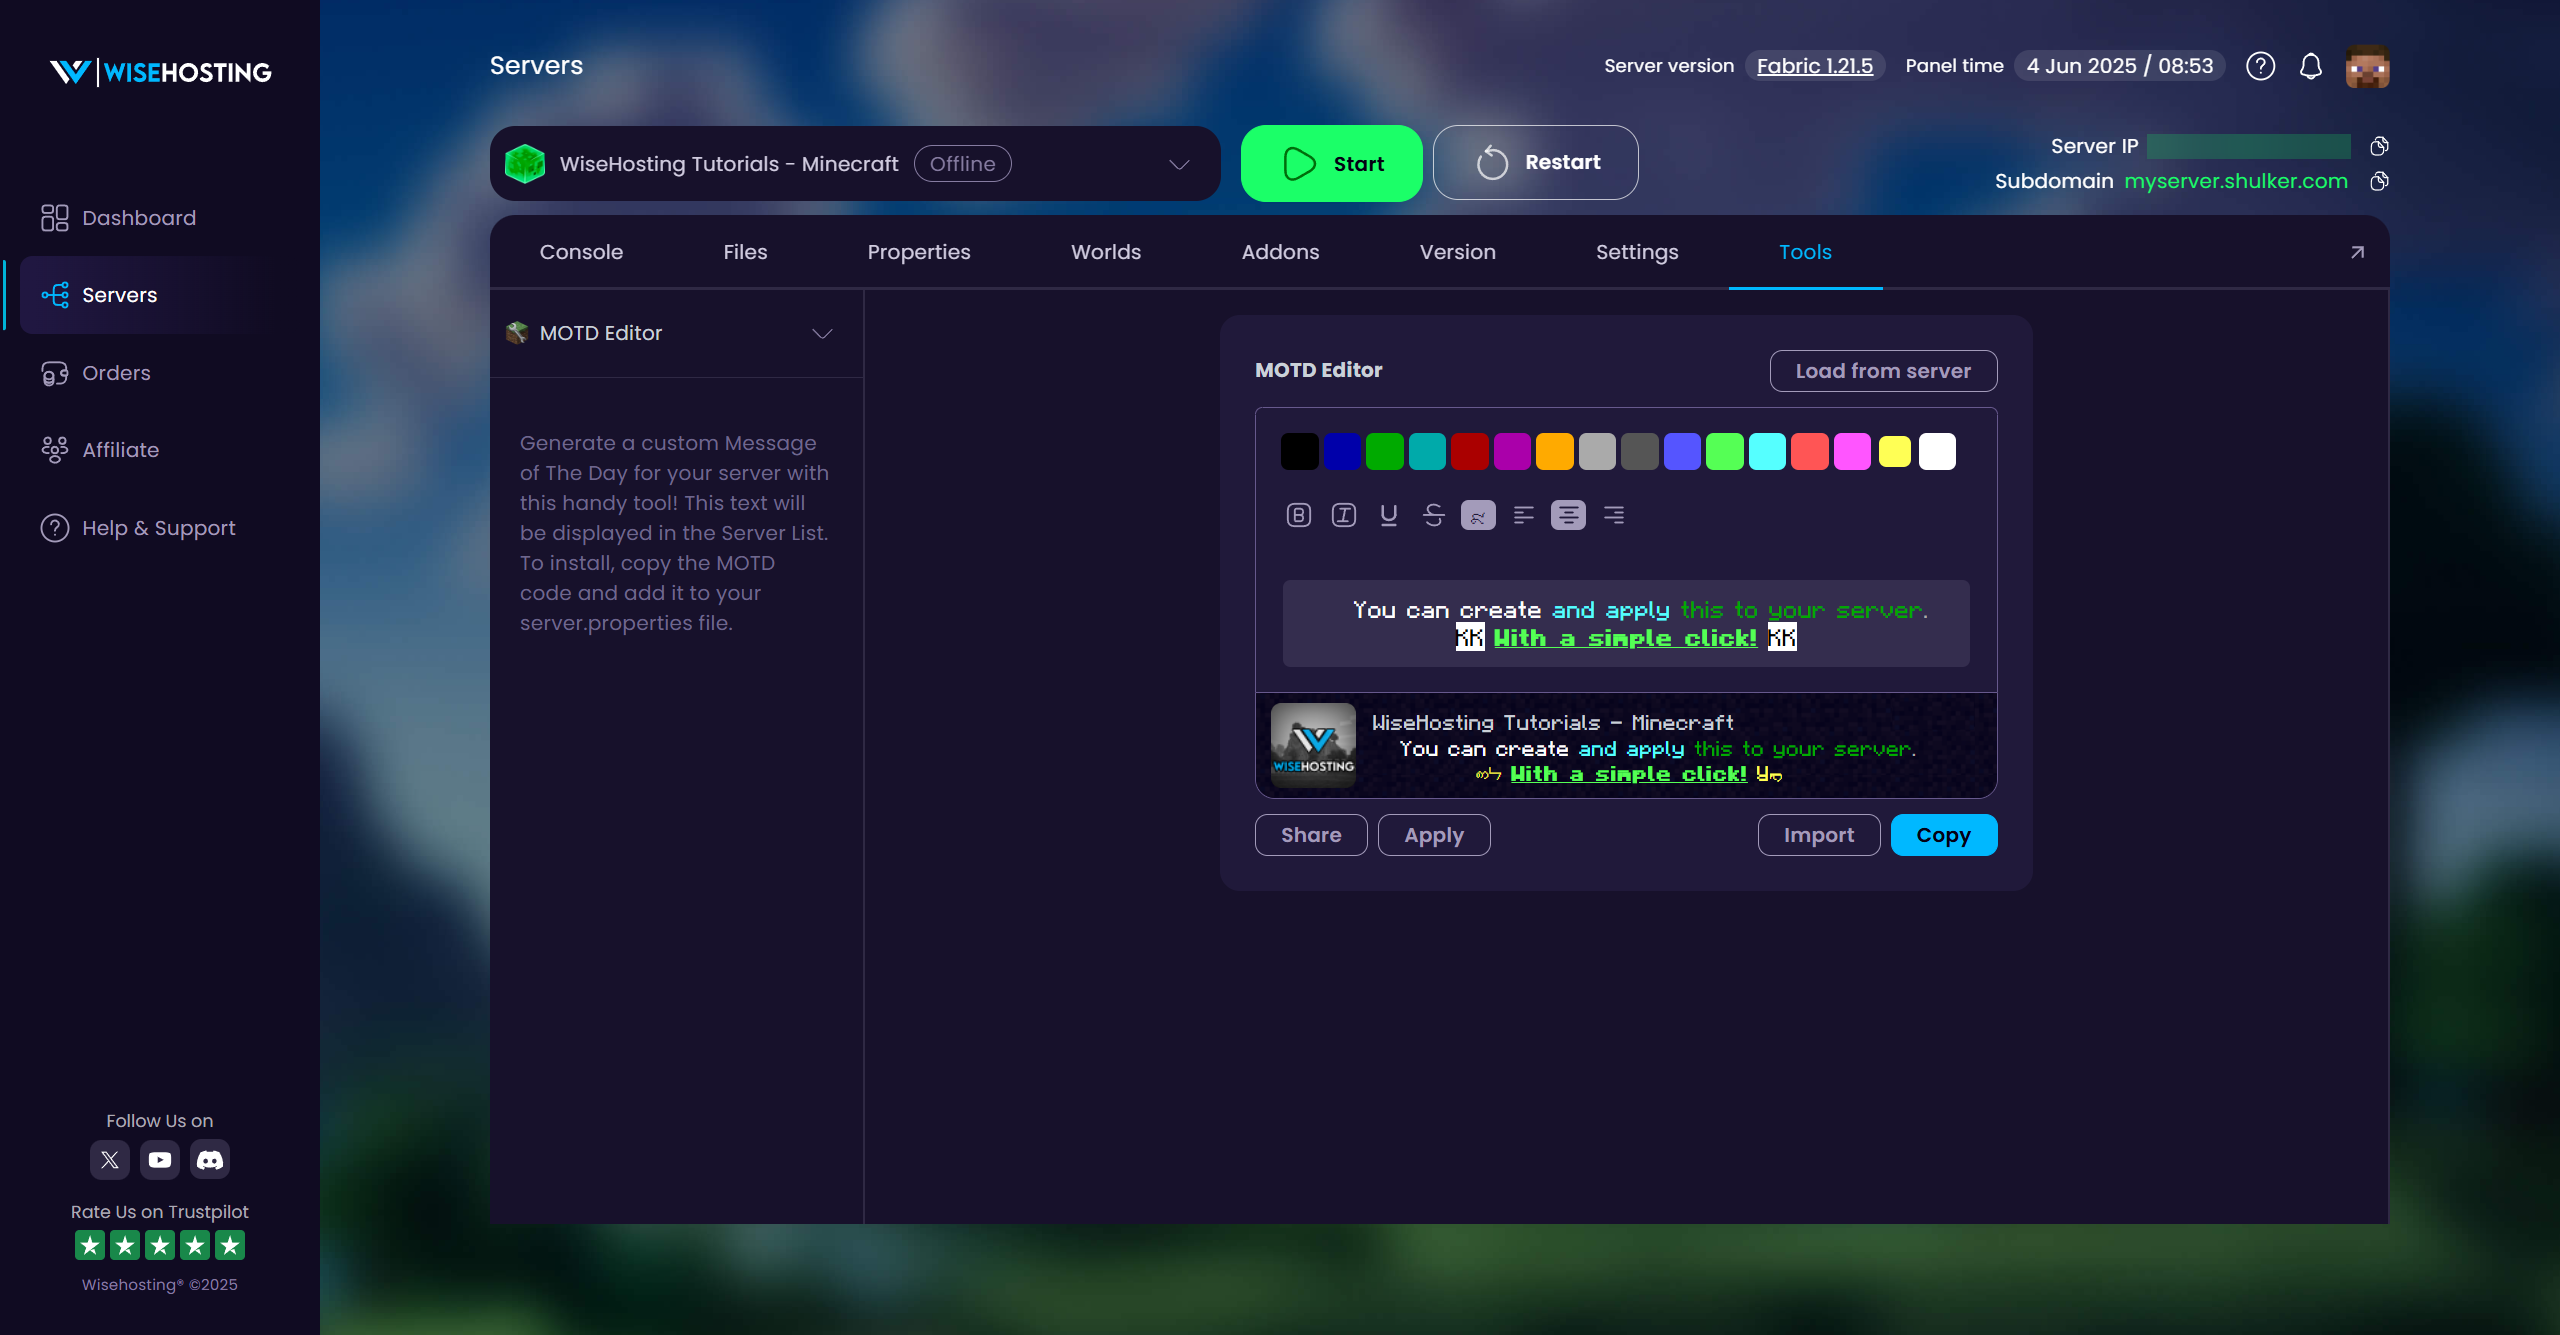Screen dimensions: 2560x1335
Task: Click the Offline status badge
Action: point(962,164)
